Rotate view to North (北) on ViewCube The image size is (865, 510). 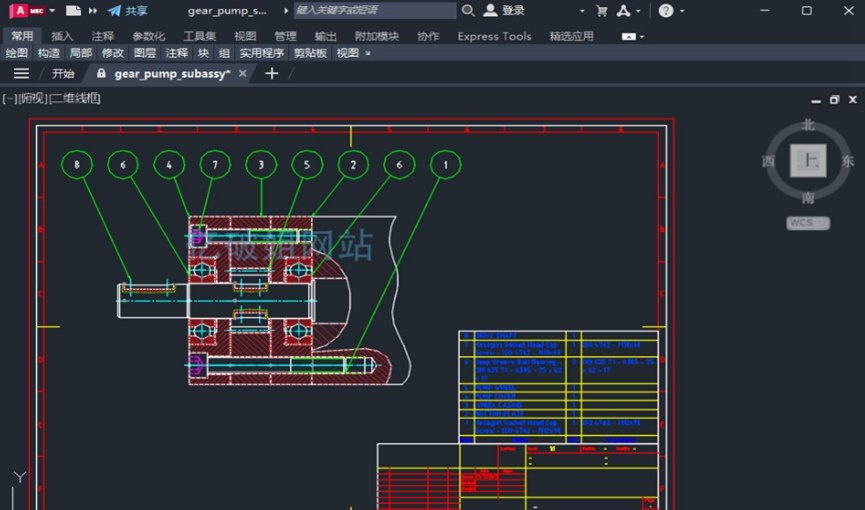tap(808, 125)
